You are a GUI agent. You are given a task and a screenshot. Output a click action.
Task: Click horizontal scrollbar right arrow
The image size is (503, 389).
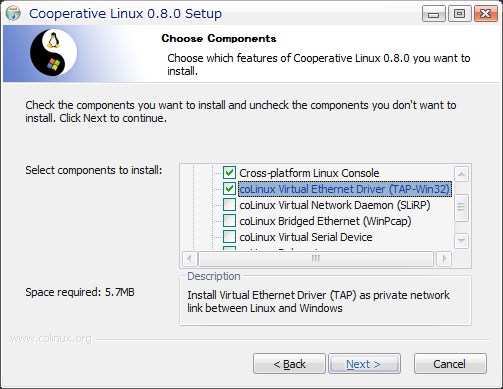(x=444, y=259)
